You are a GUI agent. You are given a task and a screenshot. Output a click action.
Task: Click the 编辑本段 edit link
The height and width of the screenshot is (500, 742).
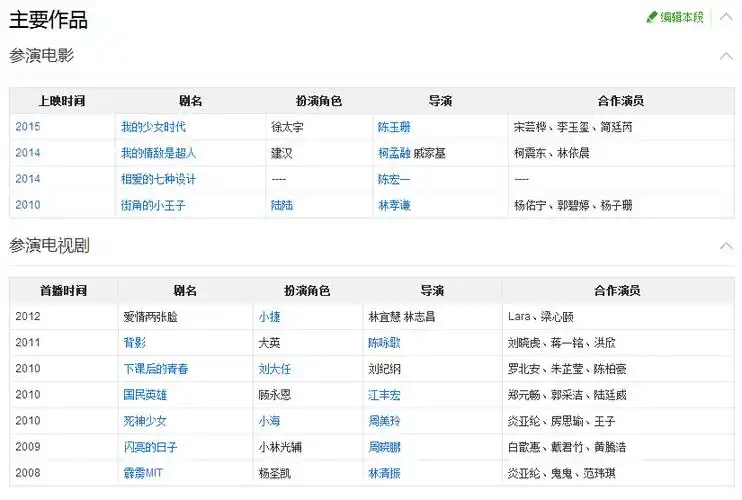pos(682,17)
